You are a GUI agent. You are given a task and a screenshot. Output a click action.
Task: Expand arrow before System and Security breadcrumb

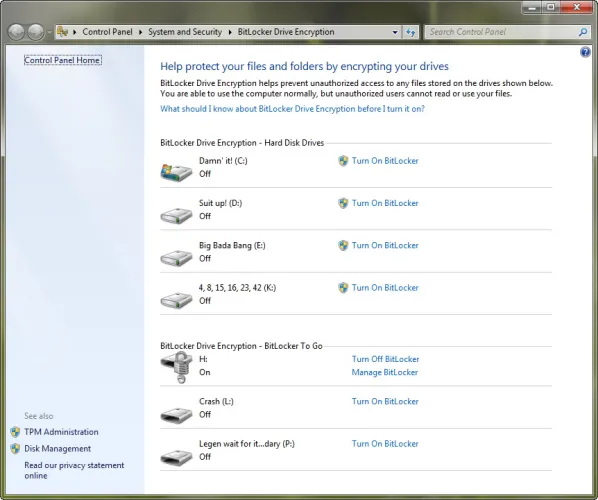point(140,32)
